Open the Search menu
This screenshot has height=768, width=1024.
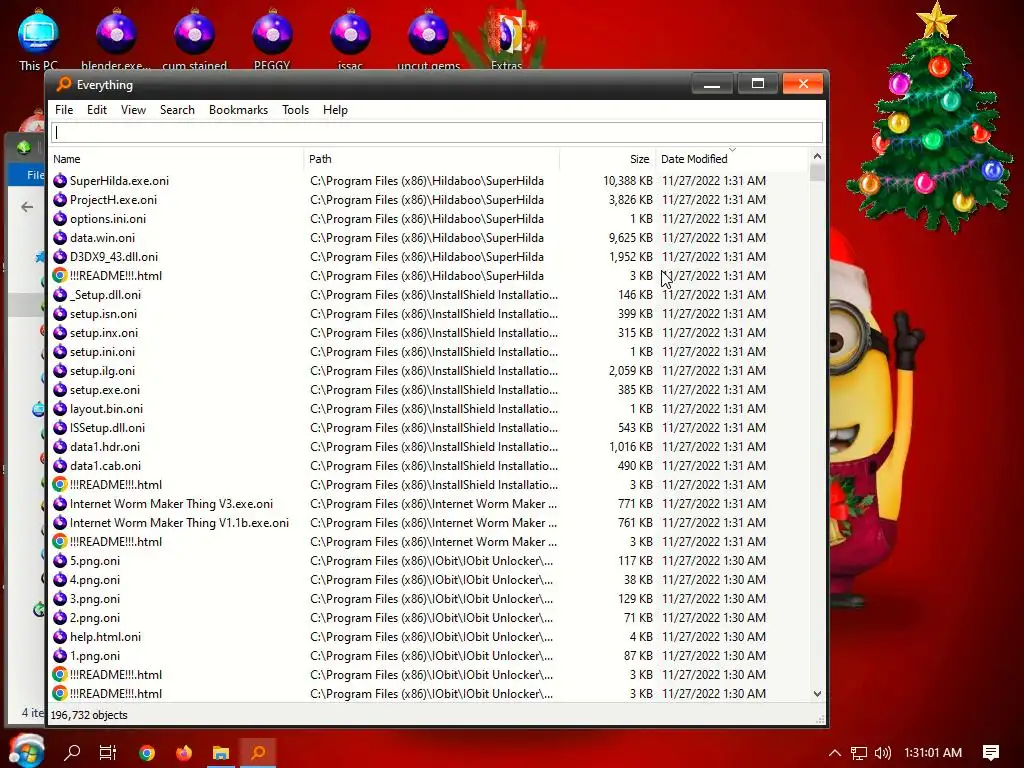pyautogui.click(x=177, y=110)
